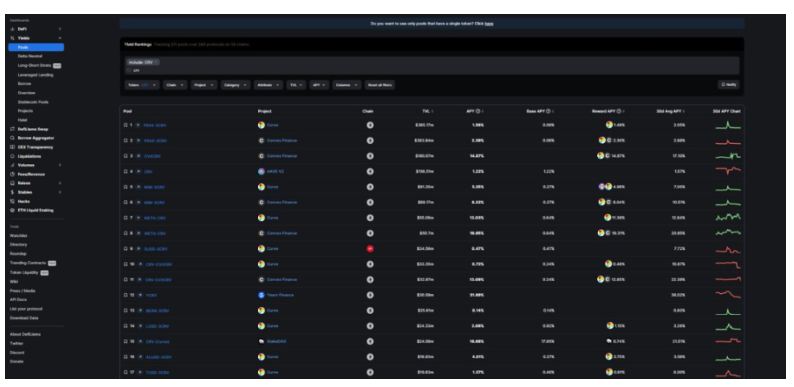Remove the Include: CRV filter tag
Viewport: 794px width, 387px height.
pyautogui.click(x=156, y=62)
